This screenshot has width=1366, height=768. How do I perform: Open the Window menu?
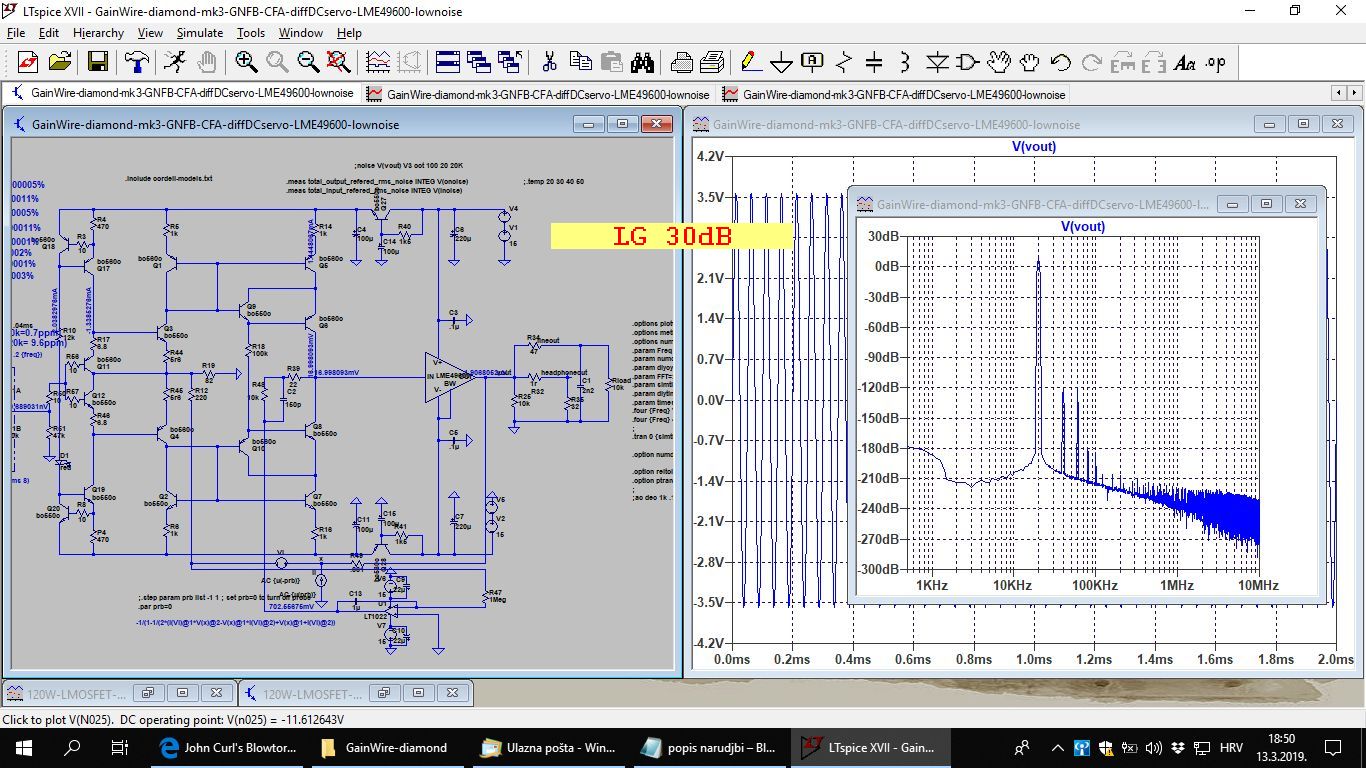coord(301,33)
